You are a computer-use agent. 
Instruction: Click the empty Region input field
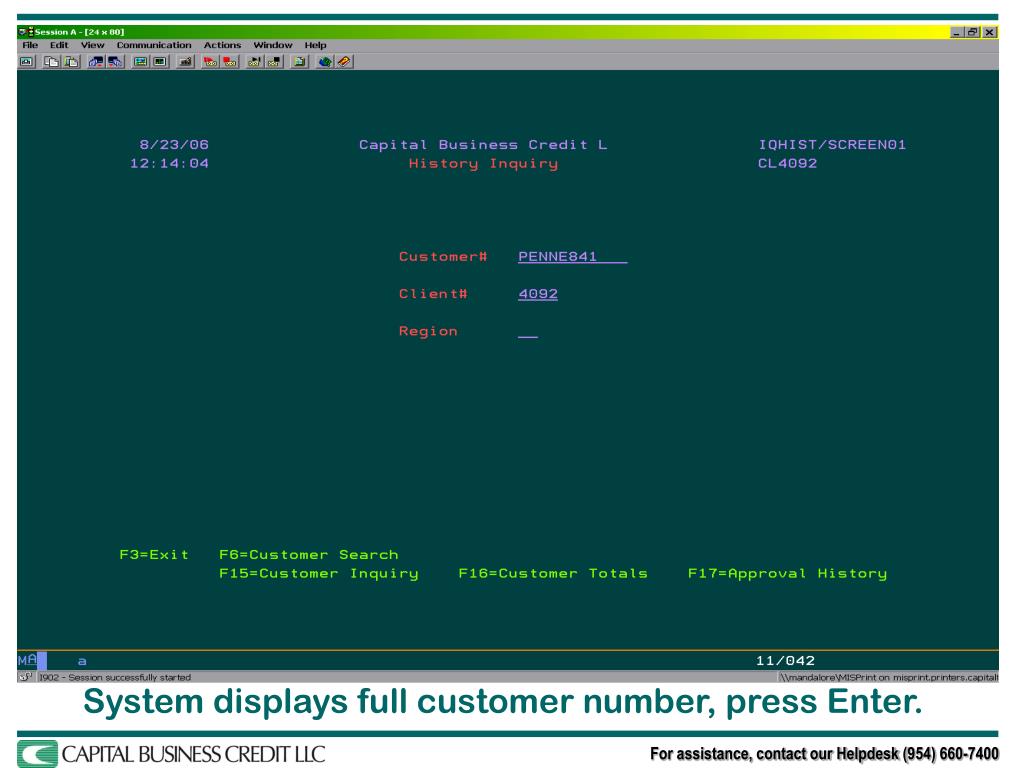point(528,332)
